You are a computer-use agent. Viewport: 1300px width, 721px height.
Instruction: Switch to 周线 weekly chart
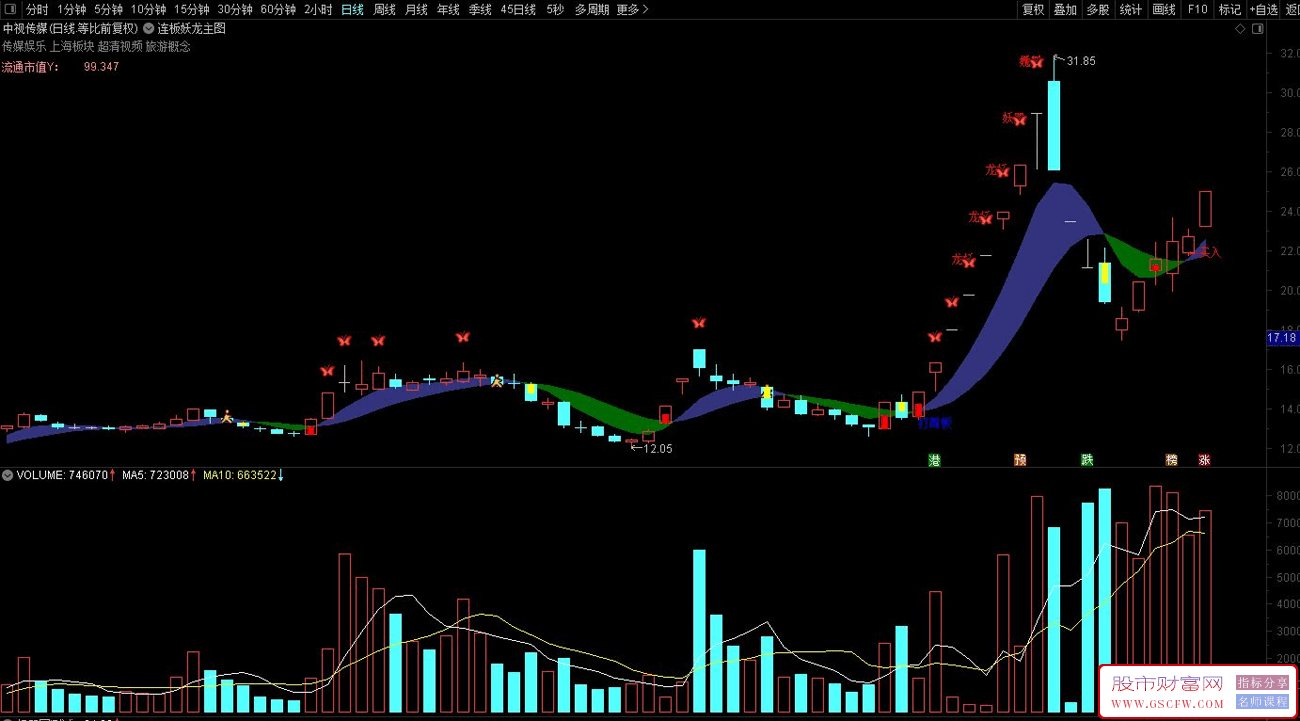pyautogui.click(x=384, y=9)
